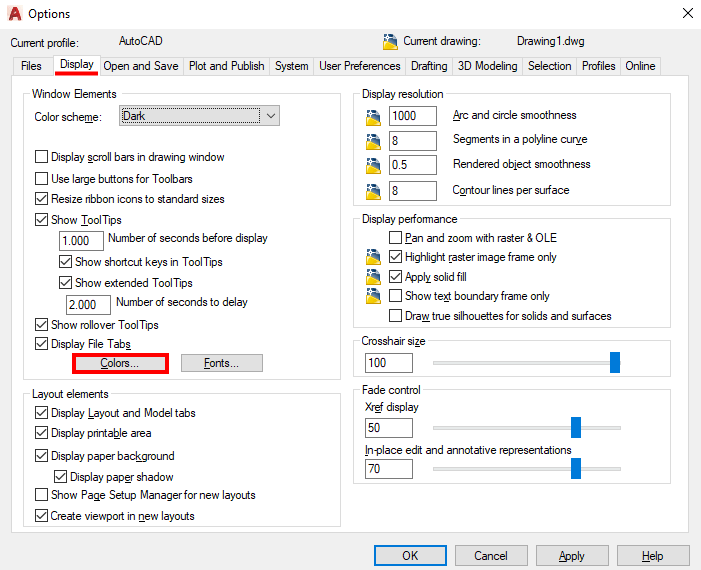
Task: Toggle Show shortcut keys in ToolTips
Action: click(66, 262)
